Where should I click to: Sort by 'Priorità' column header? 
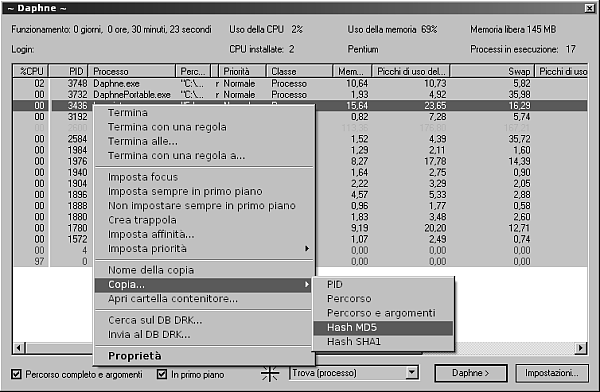242,71
